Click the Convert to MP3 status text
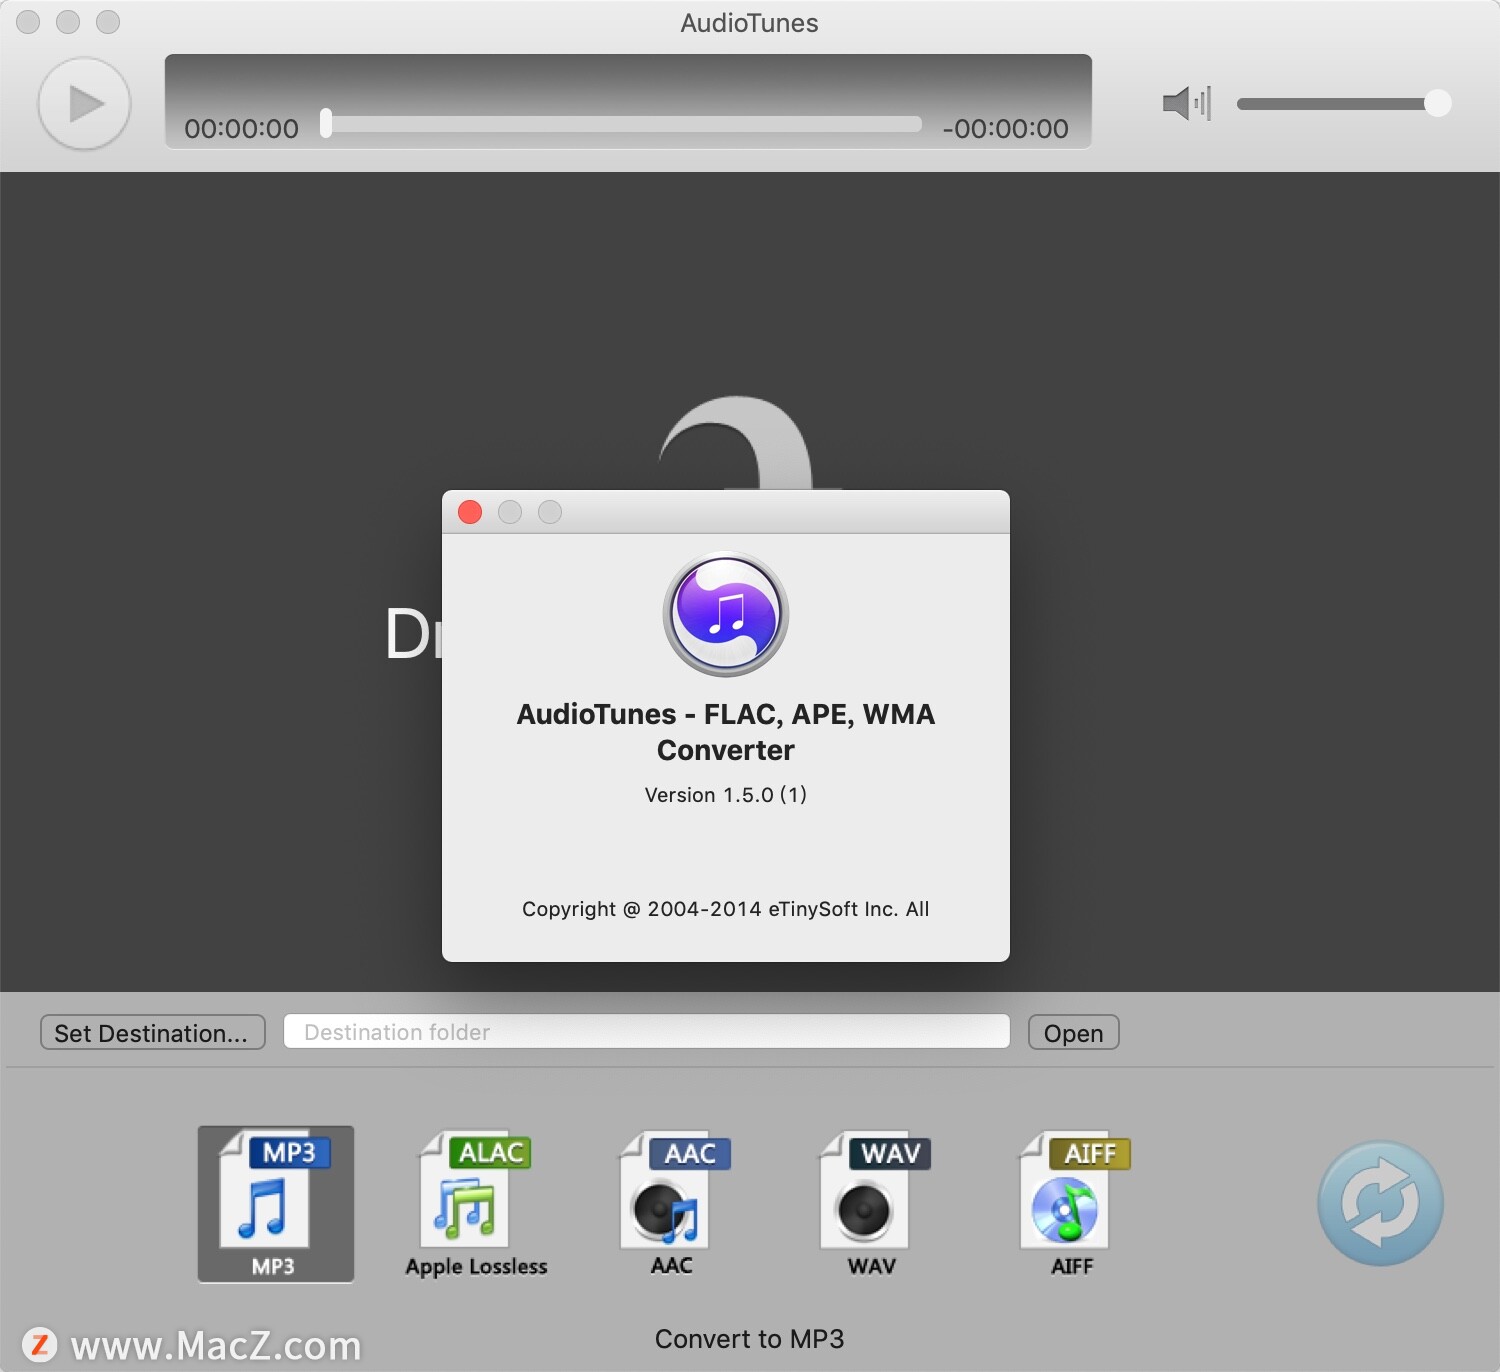 point(750,1339)
